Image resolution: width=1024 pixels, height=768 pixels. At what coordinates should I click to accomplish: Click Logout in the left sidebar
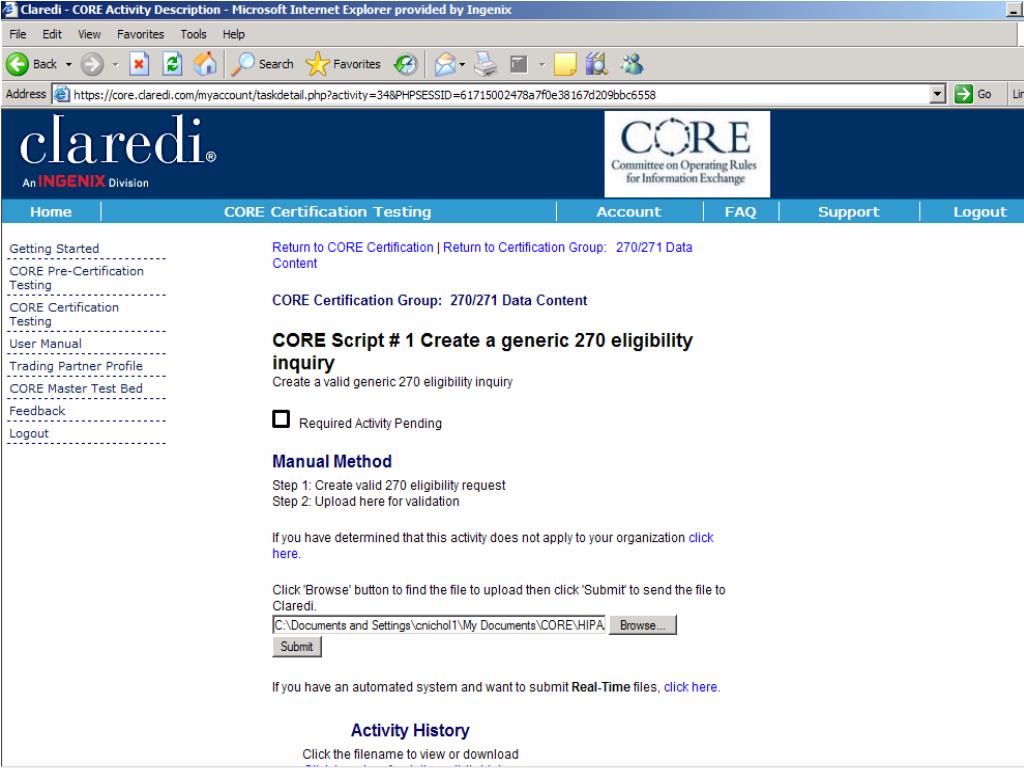click(29, 434)
